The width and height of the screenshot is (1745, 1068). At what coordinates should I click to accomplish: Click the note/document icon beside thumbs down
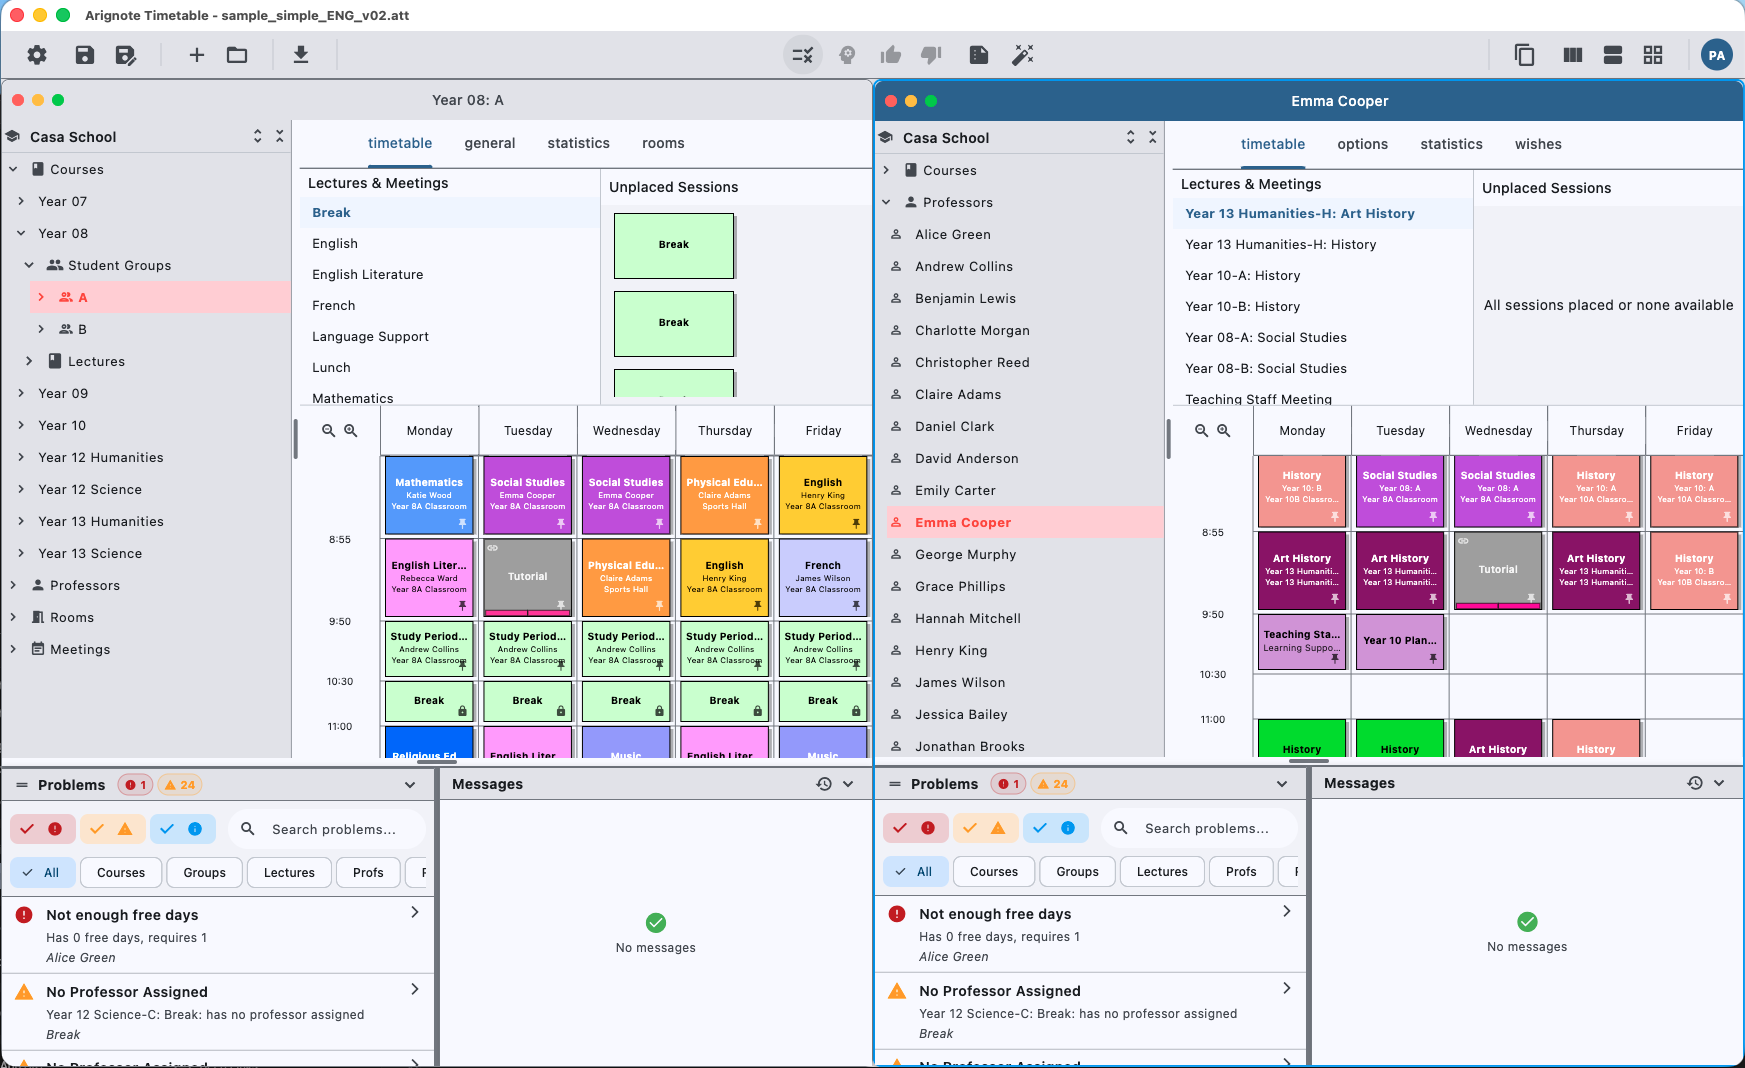coord(979,55)
